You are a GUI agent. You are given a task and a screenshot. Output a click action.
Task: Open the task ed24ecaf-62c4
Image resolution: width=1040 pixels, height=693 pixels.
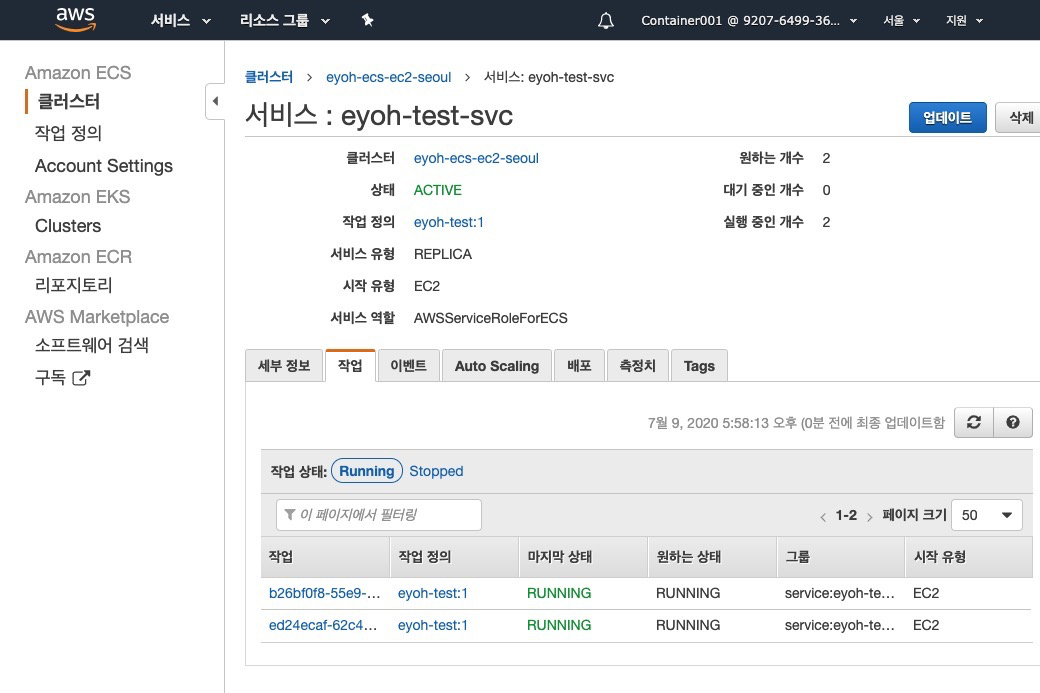(323, 625)
